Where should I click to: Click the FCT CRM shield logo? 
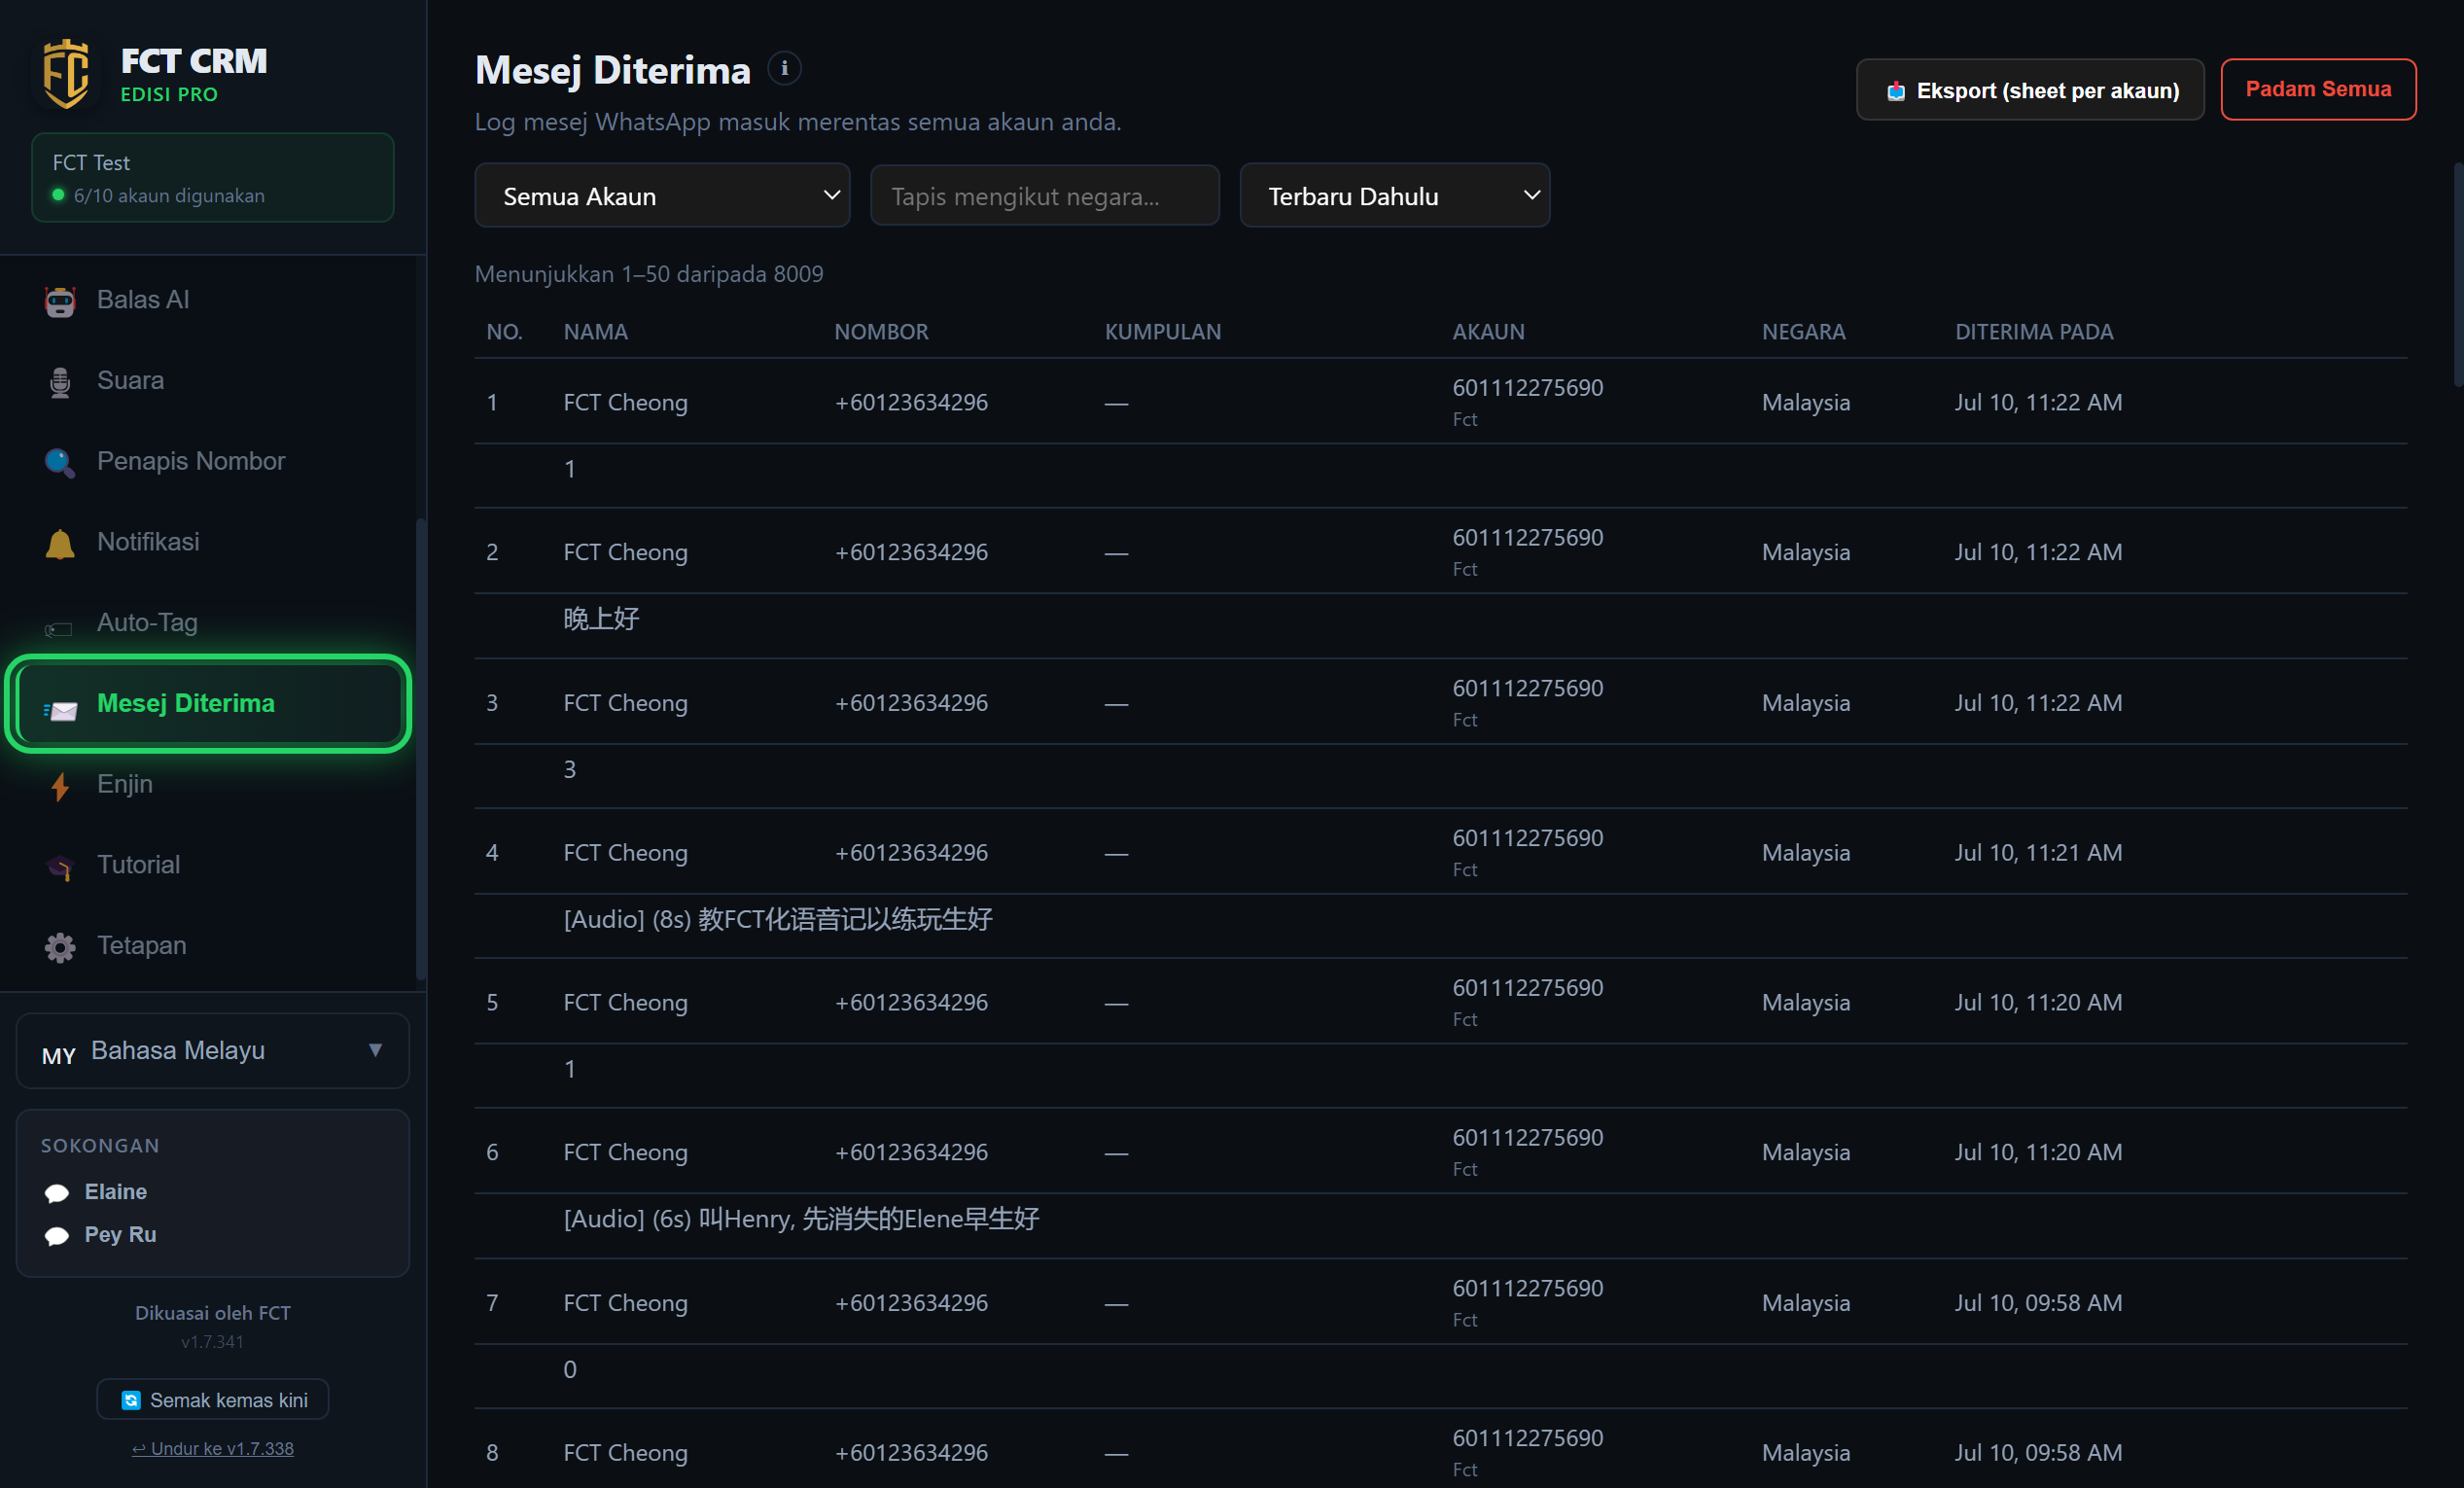(66, 74)
